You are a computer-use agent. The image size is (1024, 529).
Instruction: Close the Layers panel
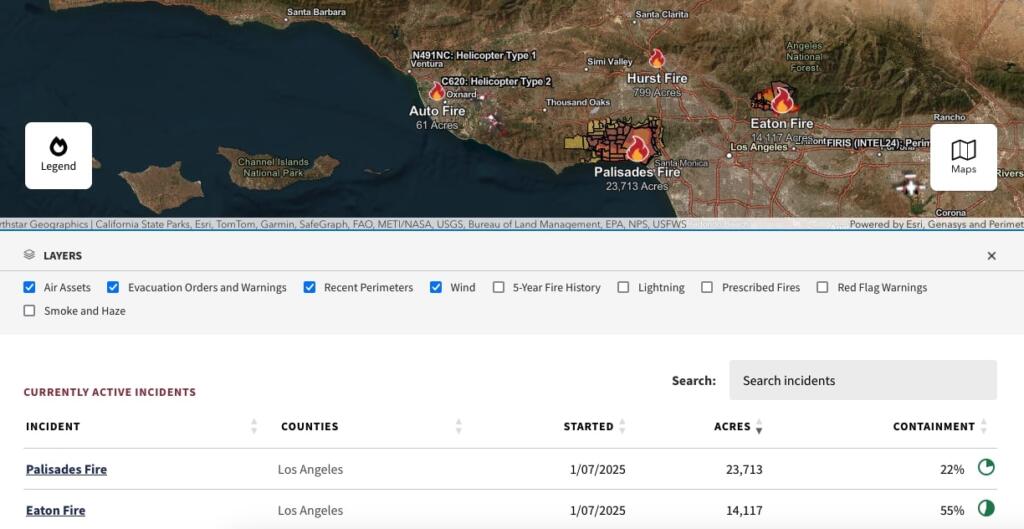(991, 256)
